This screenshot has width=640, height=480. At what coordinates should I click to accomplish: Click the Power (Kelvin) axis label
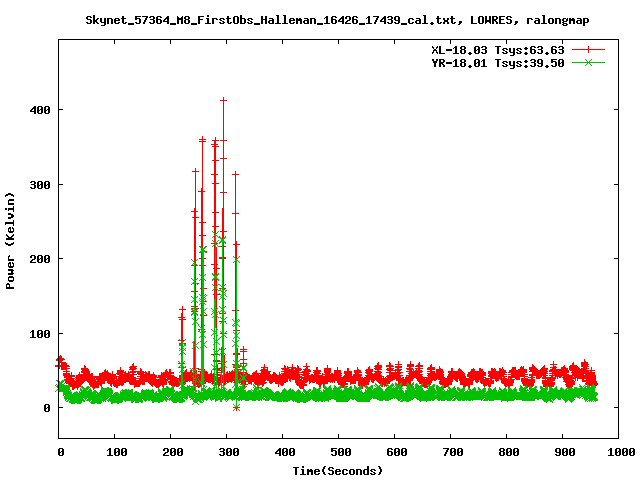10,241
